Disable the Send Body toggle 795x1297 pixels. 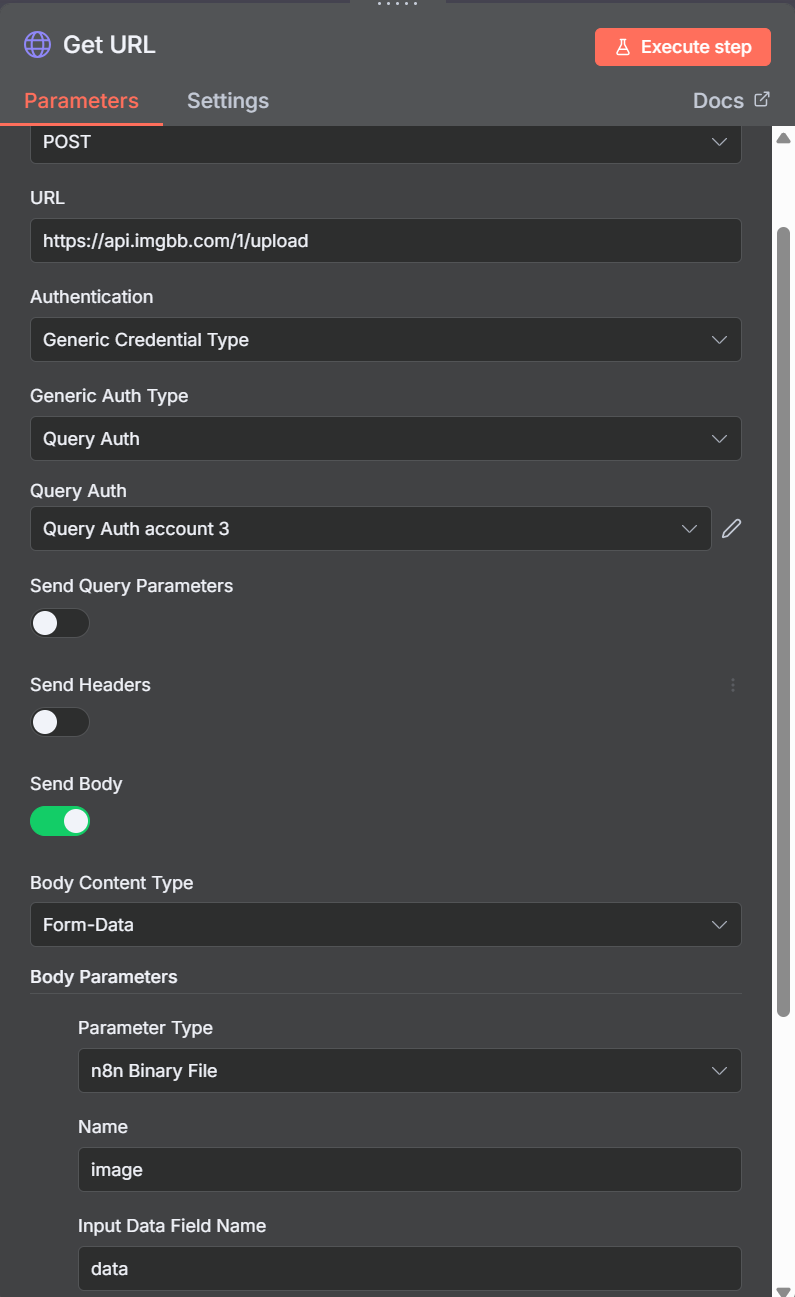pos(60,821)
